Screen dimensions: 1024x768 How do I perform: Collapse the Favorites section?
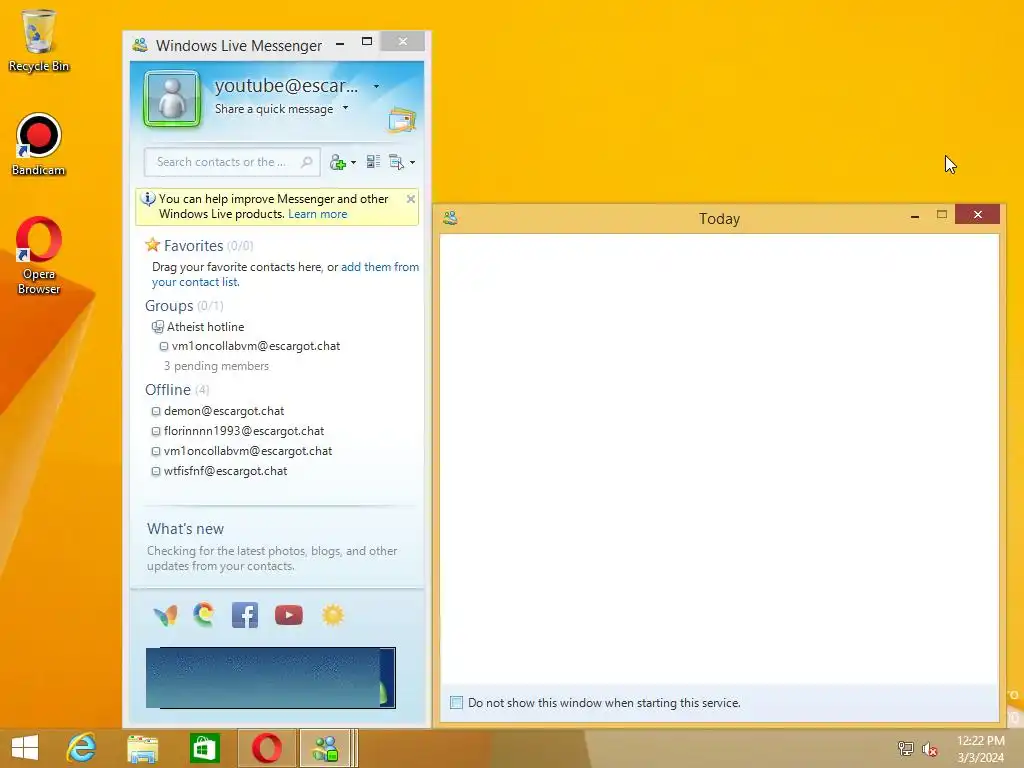coord(193,246)
